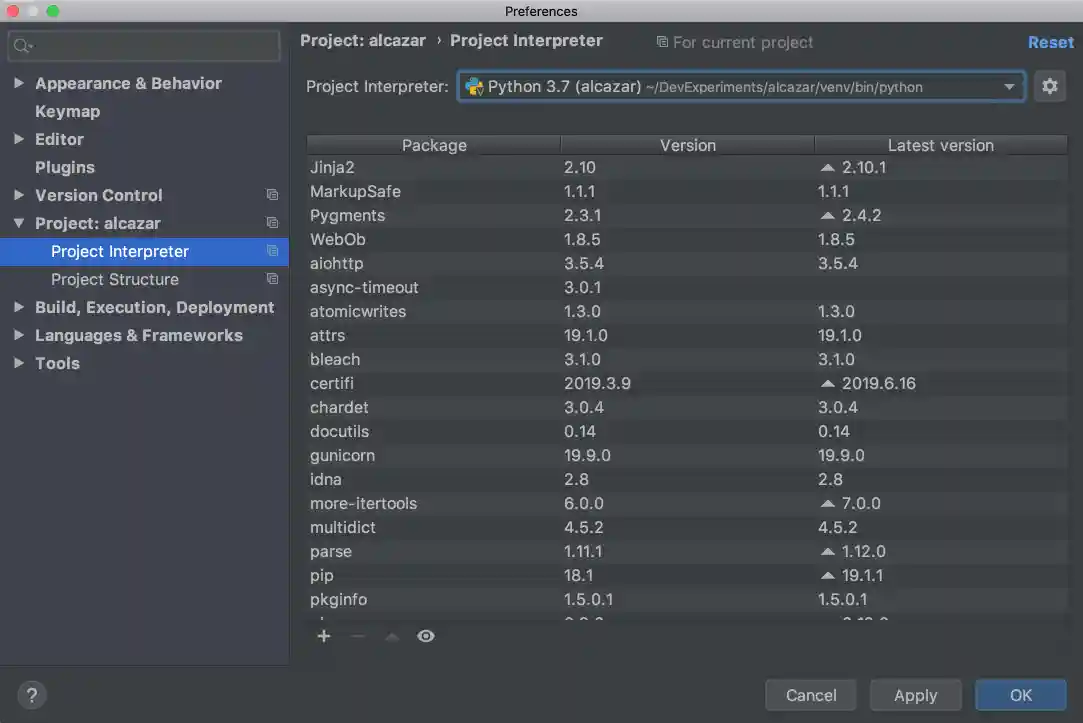Screen dimensions: 1083x723
Task: Open the Plugins settings page
Action: tap(65, 167)
